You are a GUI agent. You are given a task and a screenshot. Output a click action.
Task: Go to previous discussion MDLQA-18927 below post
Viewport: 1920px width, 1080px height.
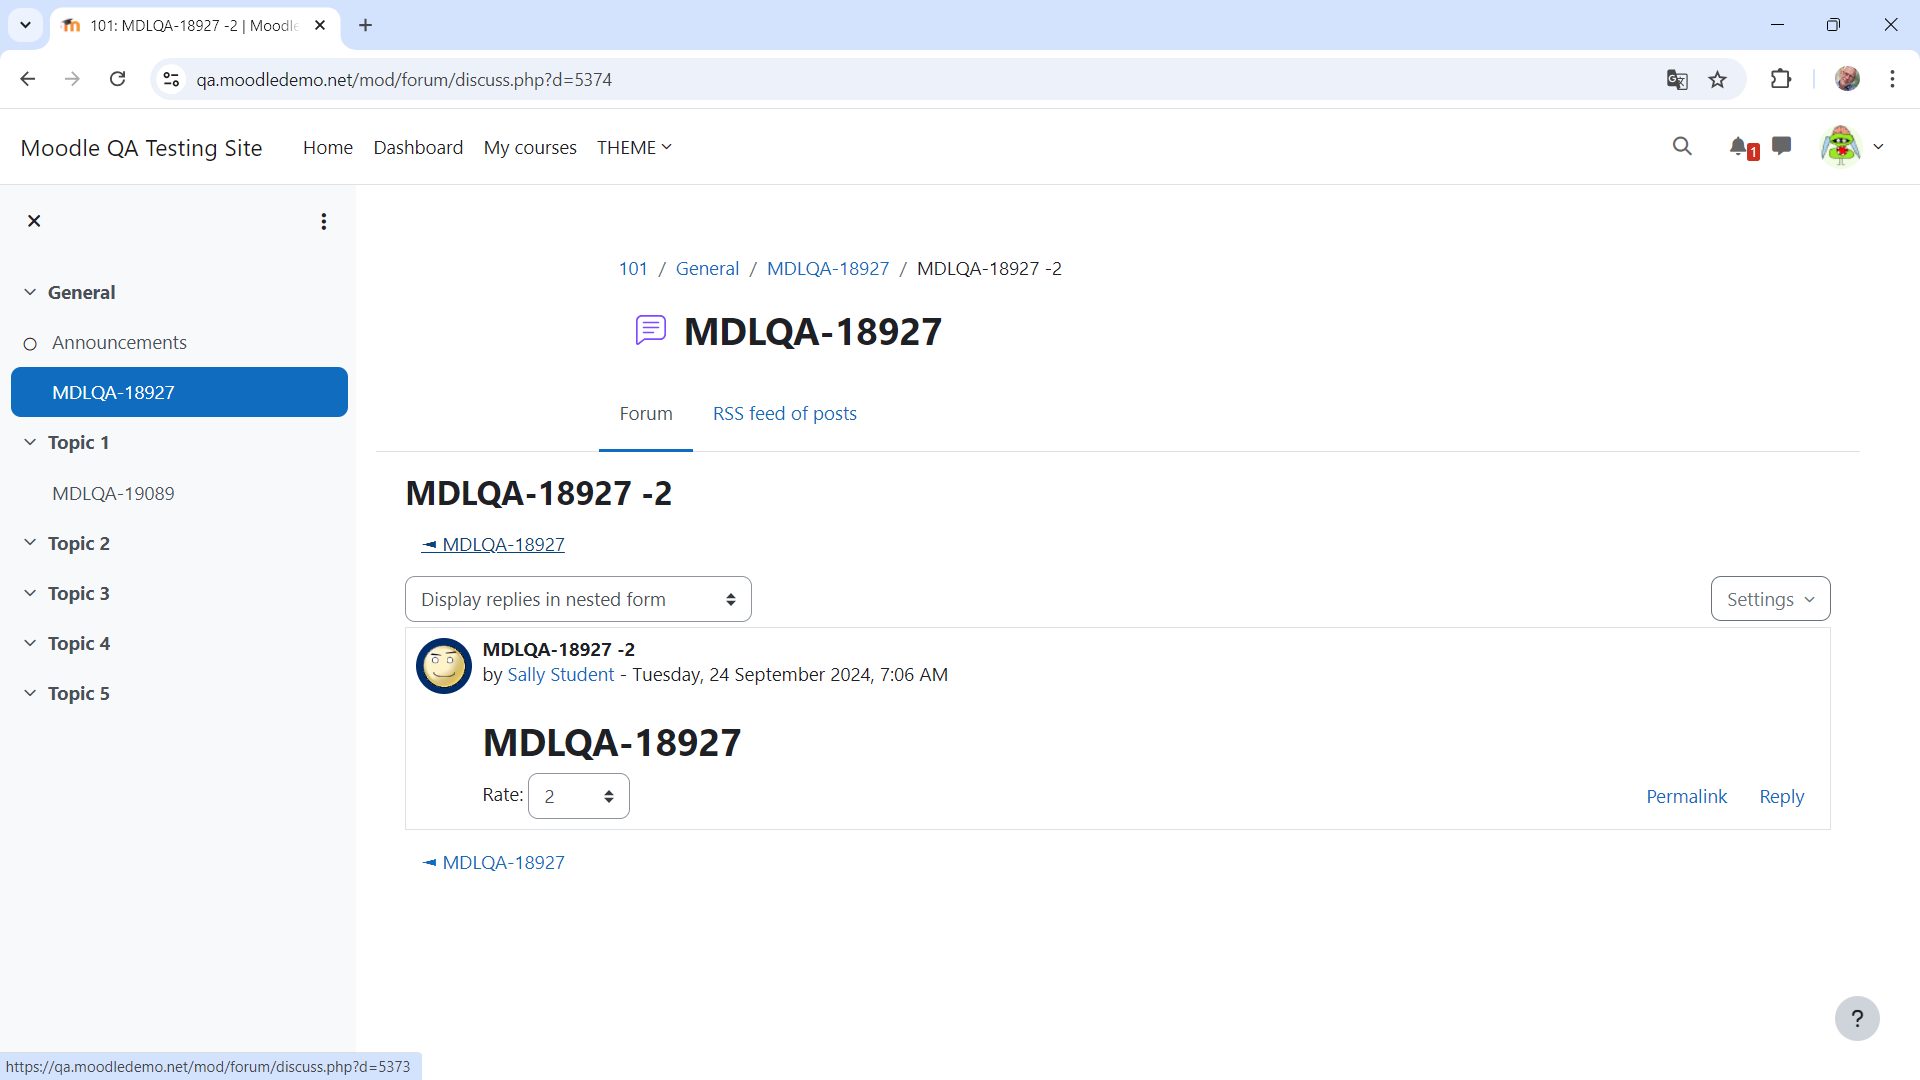pos(493,862)
